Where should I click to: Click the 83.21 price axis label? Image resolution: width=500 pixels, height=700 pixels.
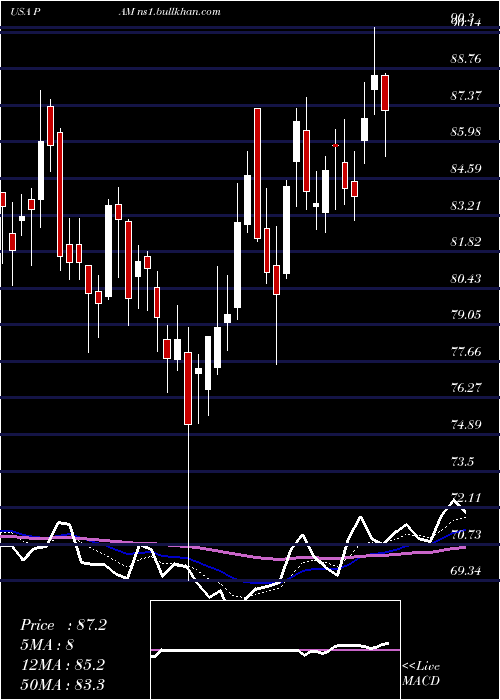coord(467,205)
